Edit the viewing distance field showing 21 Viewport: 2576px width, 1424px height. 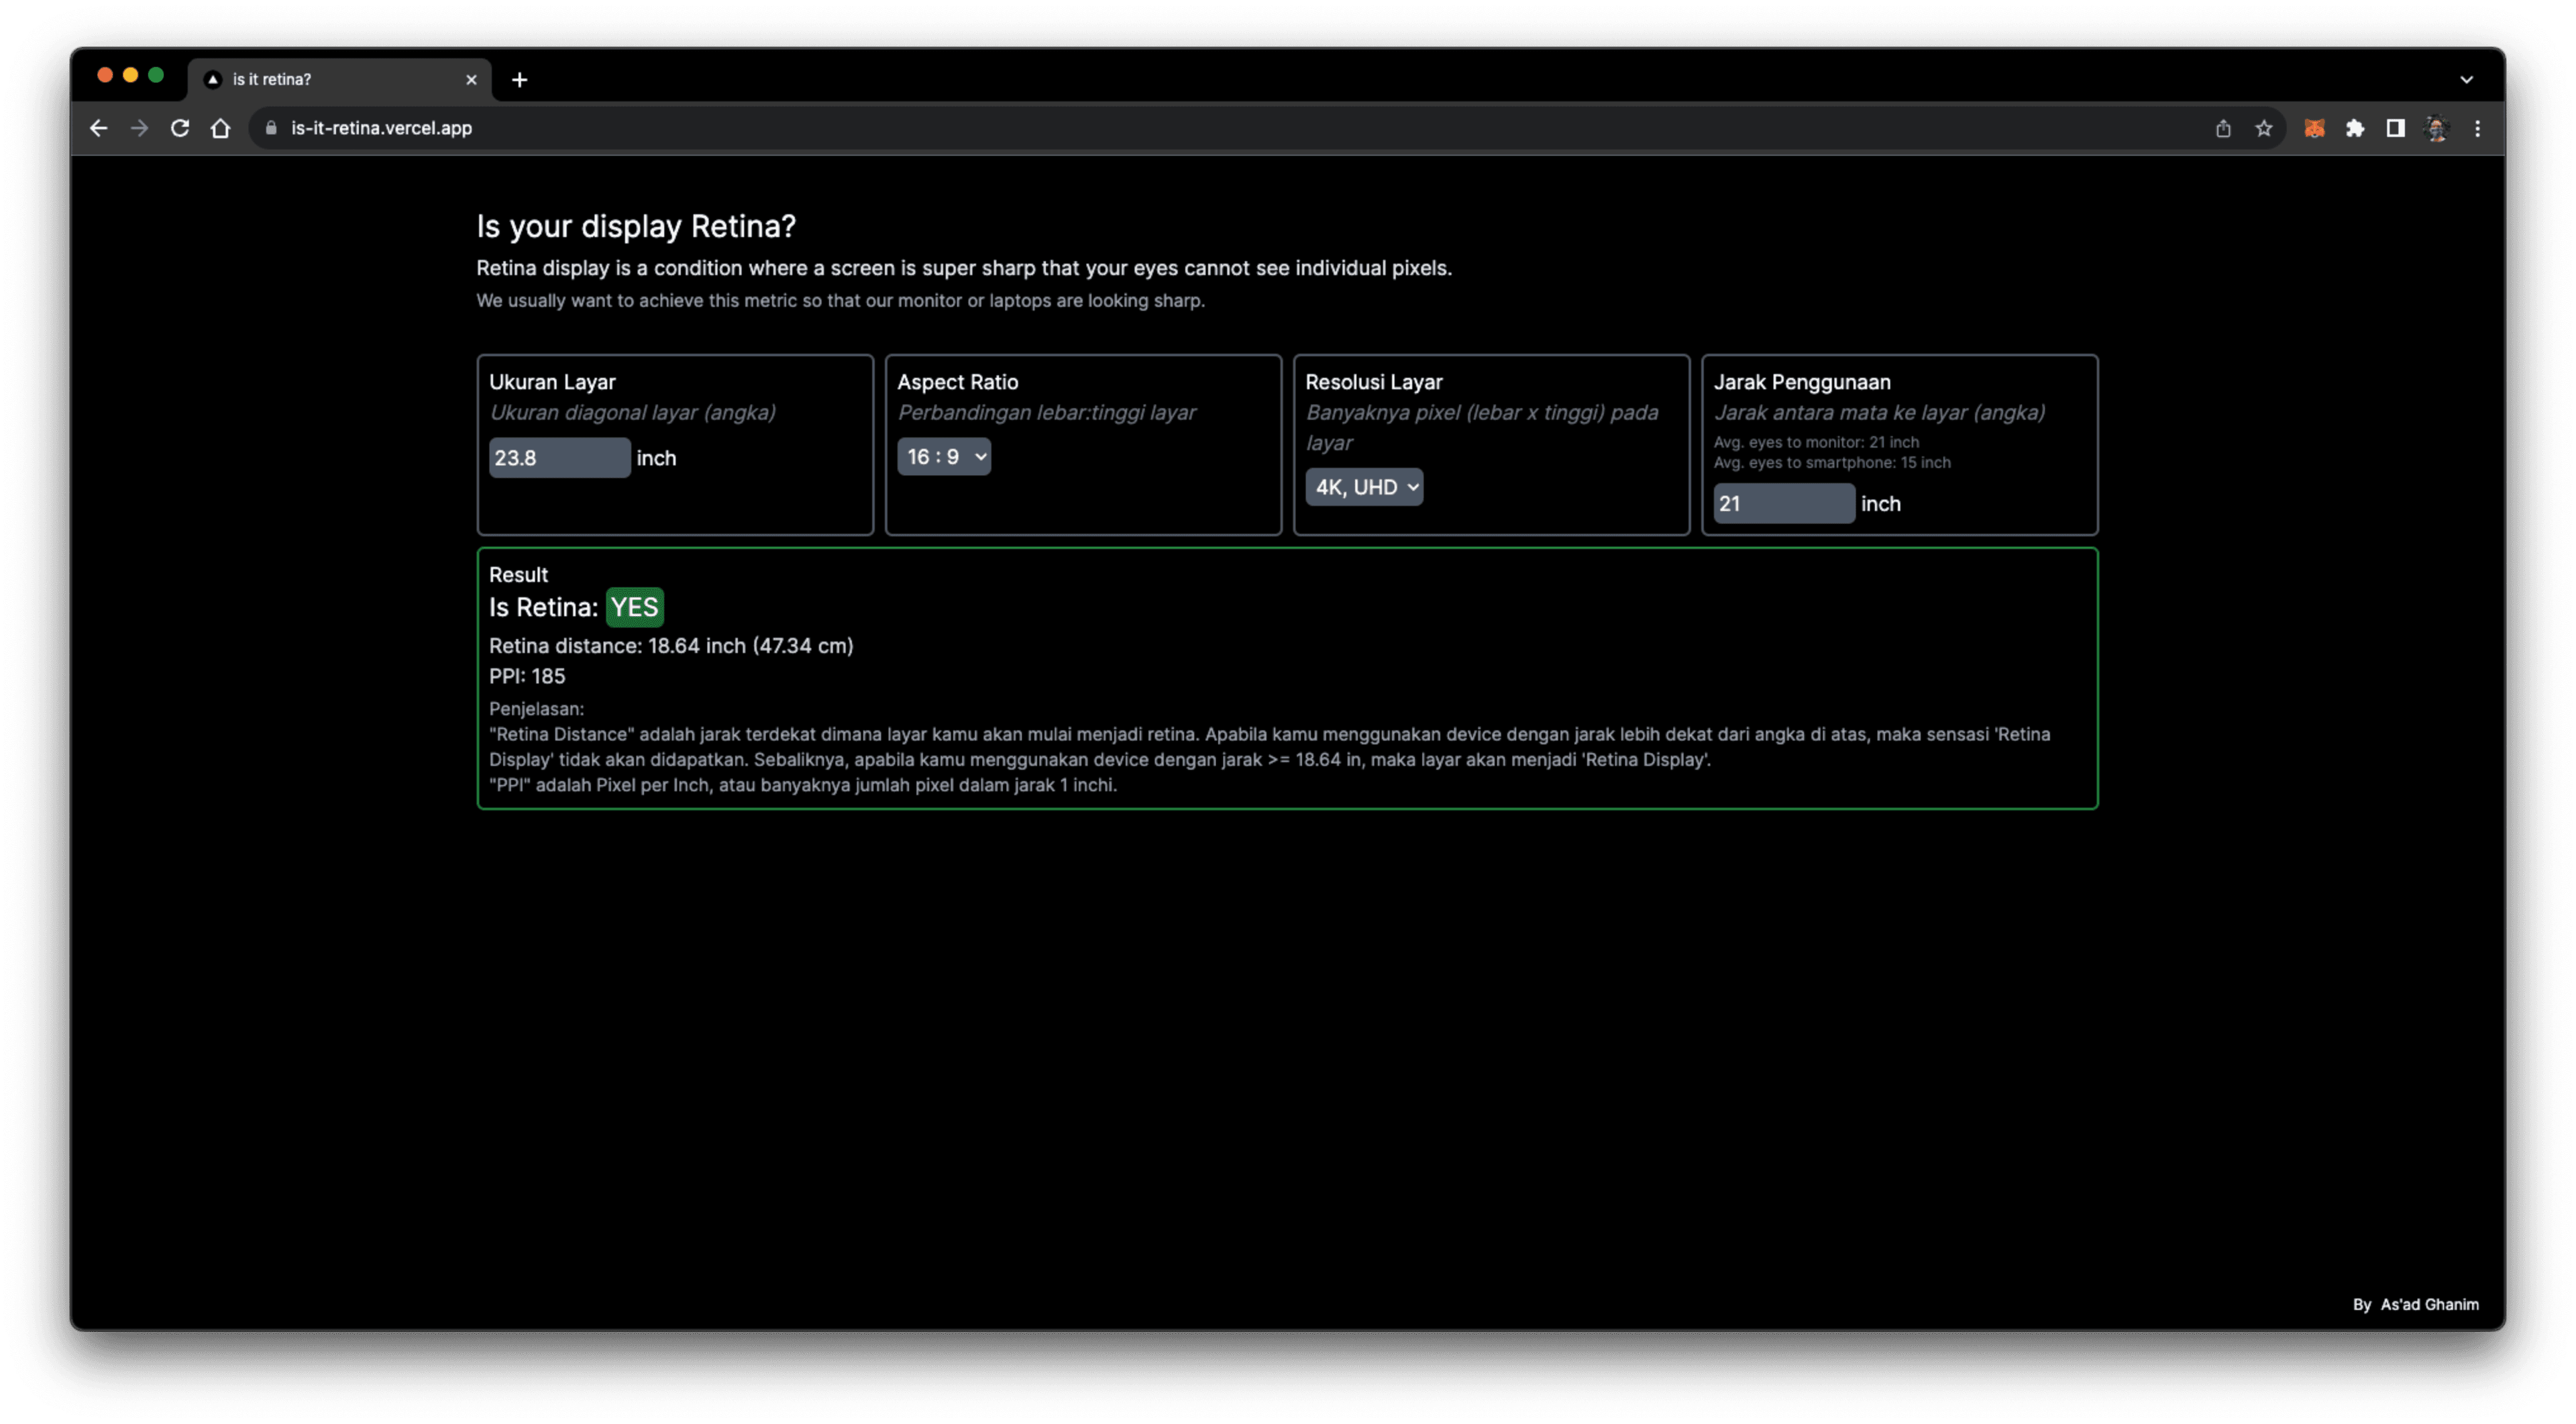pyautogui.click(x=1783, y=503)
